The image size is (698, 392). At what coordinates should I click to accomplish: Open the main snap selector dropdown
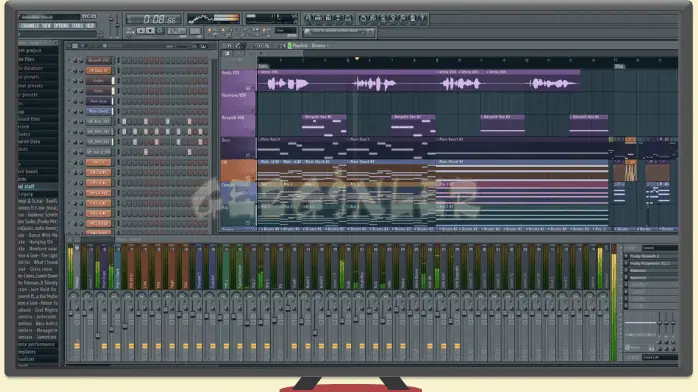pyautogui.click(x=286, y=30)
